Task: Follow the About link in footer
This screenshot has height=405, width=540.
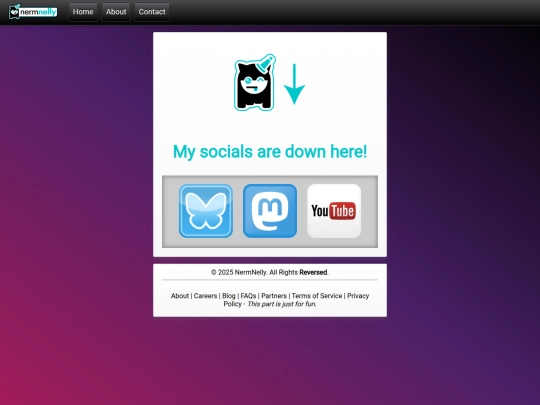Action: 180,296
